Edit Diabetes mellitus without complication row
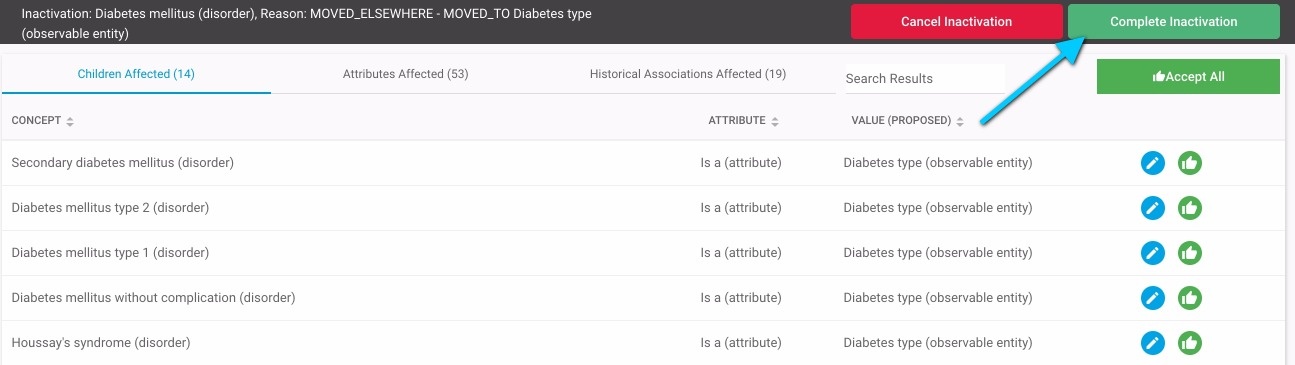Image resolution: width=1295 pixels, height=365 pixels. pyautogui.click(x=1153, y=298)
